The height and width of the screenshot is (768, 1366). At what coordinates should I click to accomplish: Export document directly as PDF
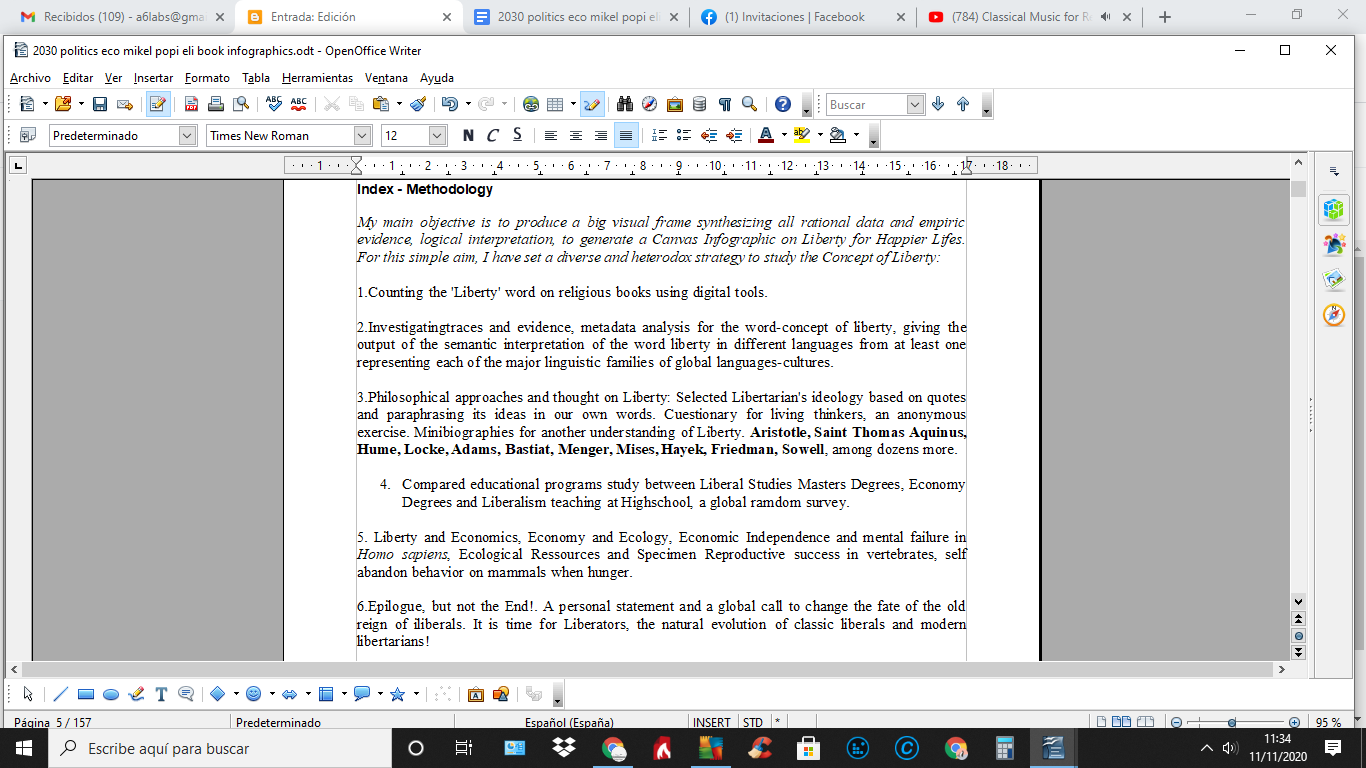pos(191,104)
